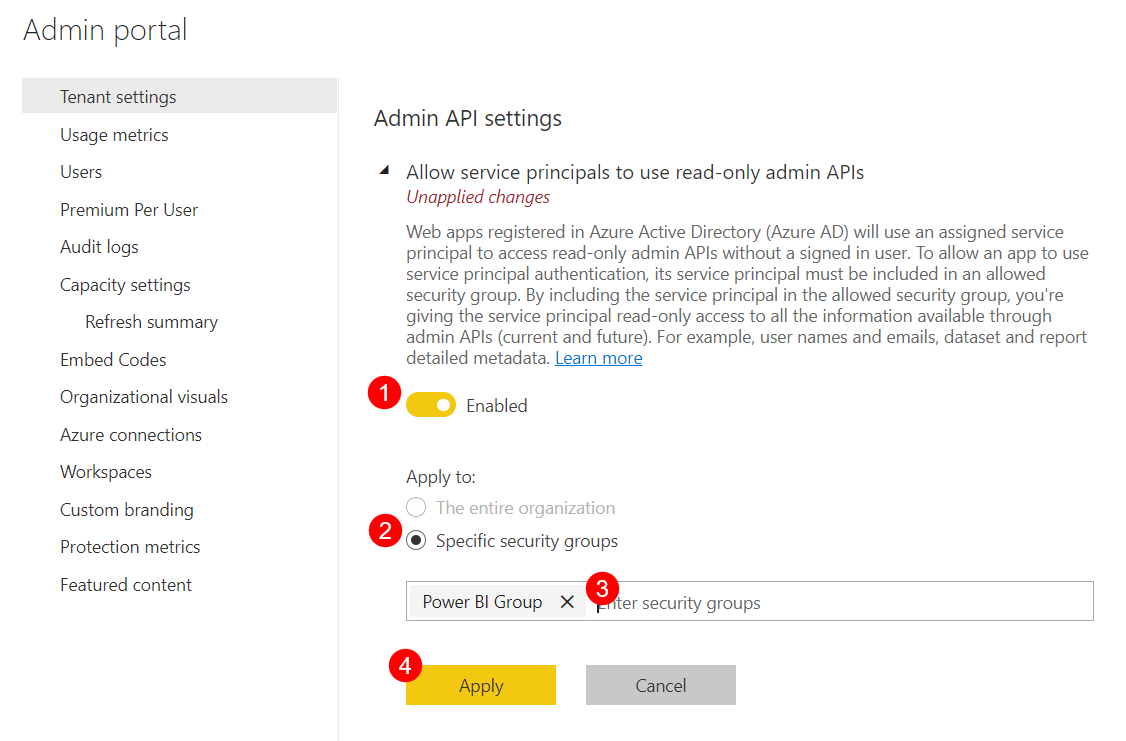
Task: Collapse the read-only admin APIs section
Action: click(384, 170)
